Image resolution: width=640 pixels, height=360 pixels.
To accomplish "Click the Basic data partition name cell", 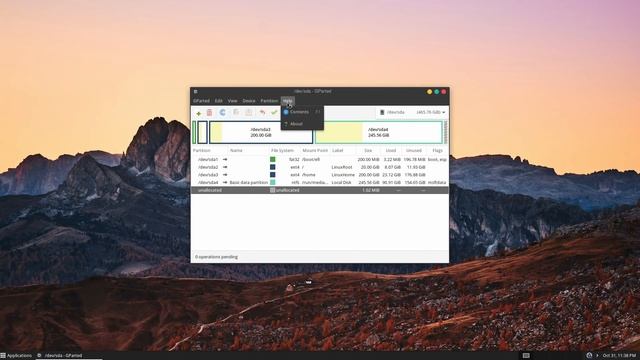I will pos(249,182).
